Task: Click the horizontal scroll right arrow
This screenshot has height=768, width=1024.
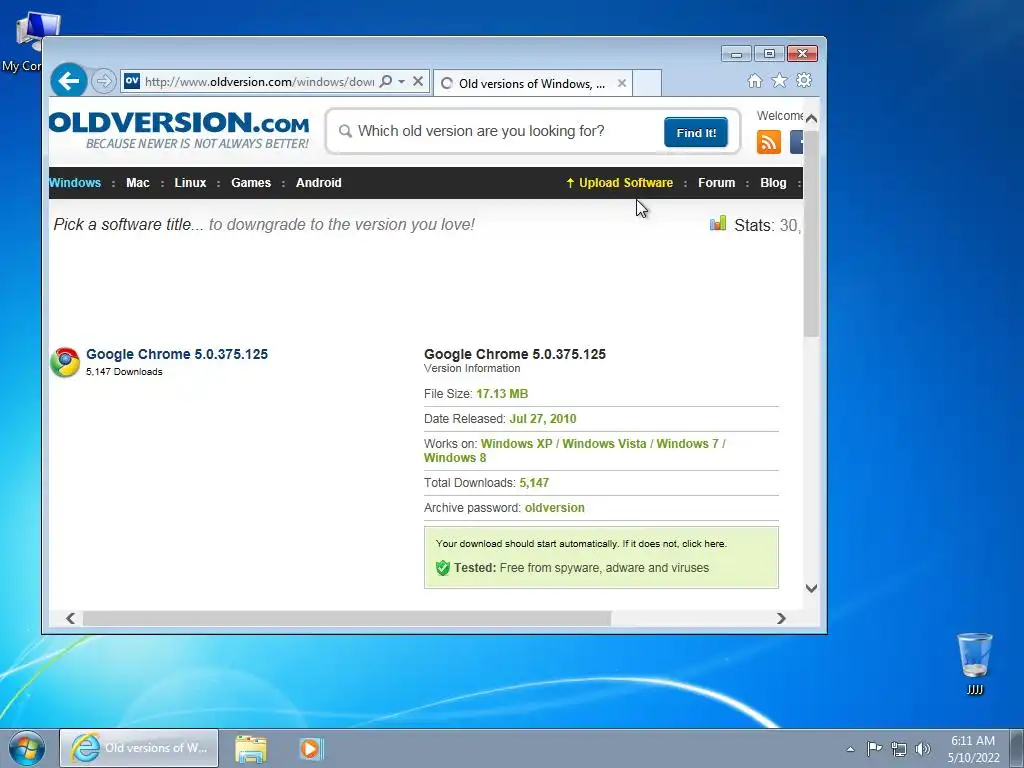Action: pyautogui.click(x=781, y=618)
